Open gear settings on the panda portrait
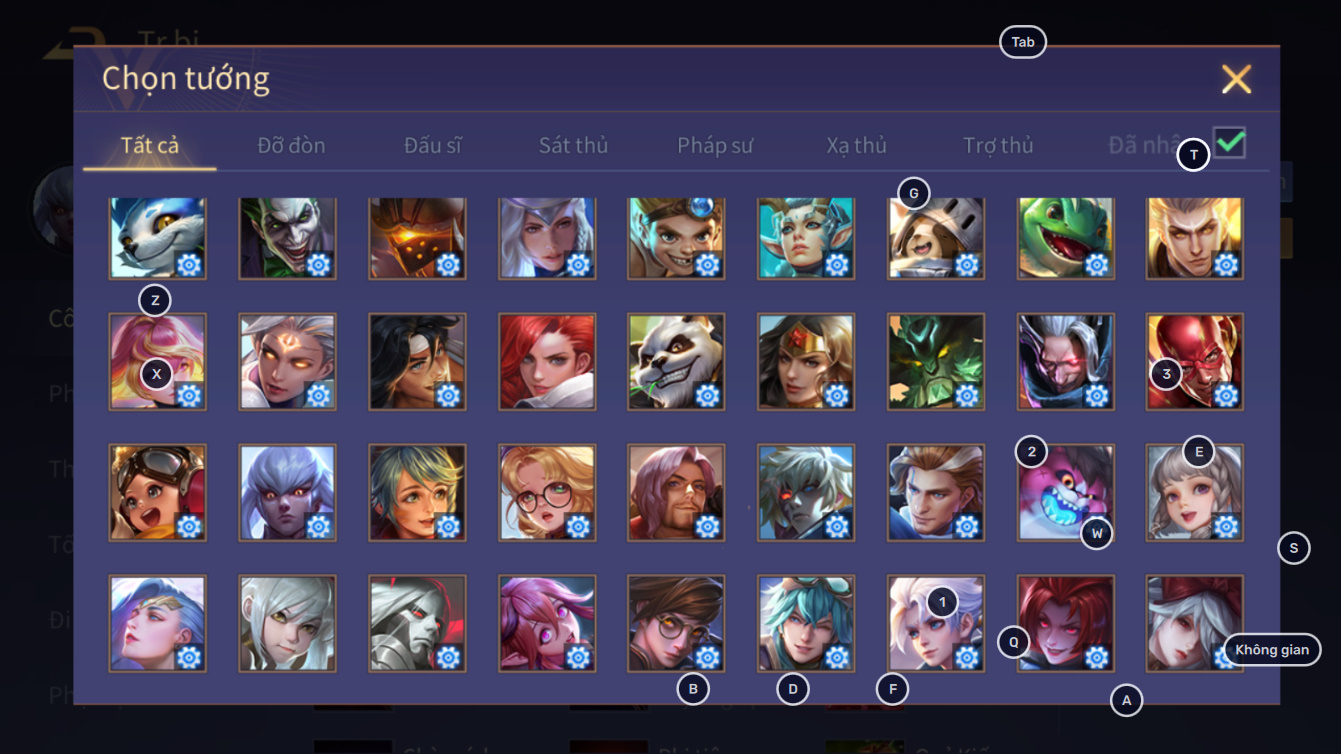Viewport: 1341px width, 754px height. 707,395
